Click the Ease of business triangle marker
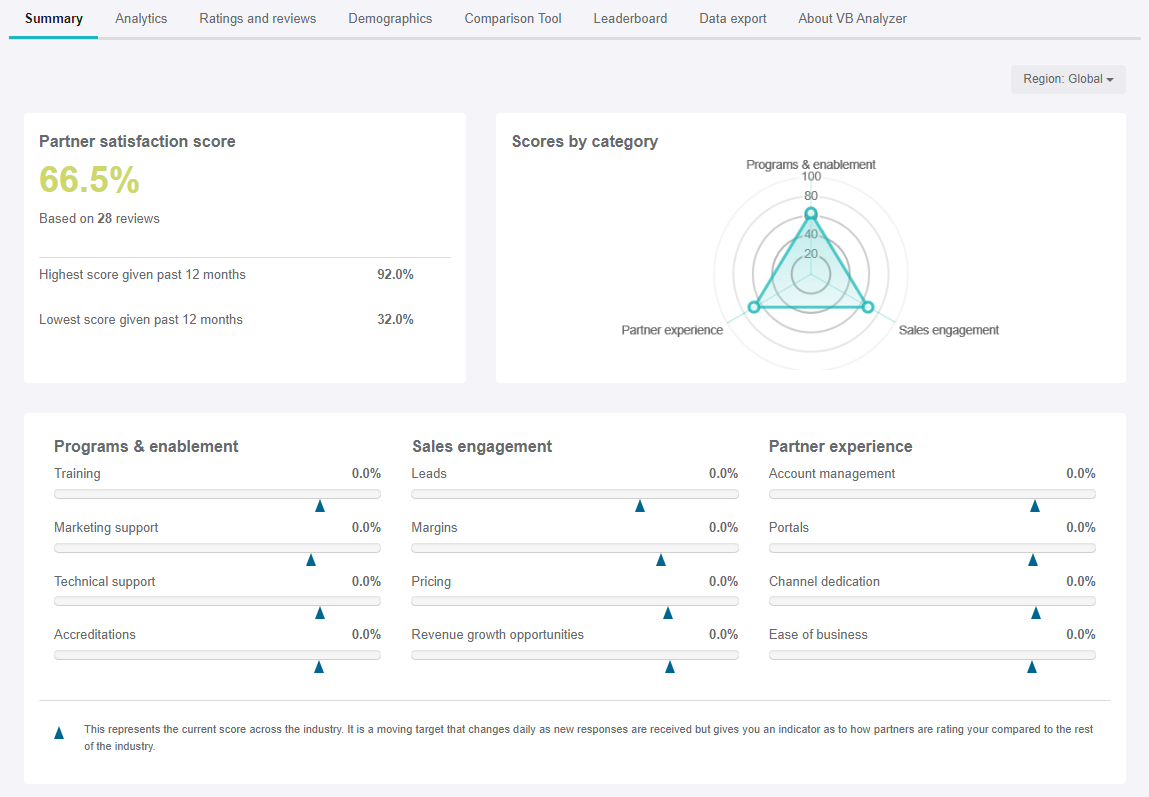Screen dimensions: 1149x797 [1032, 667]
